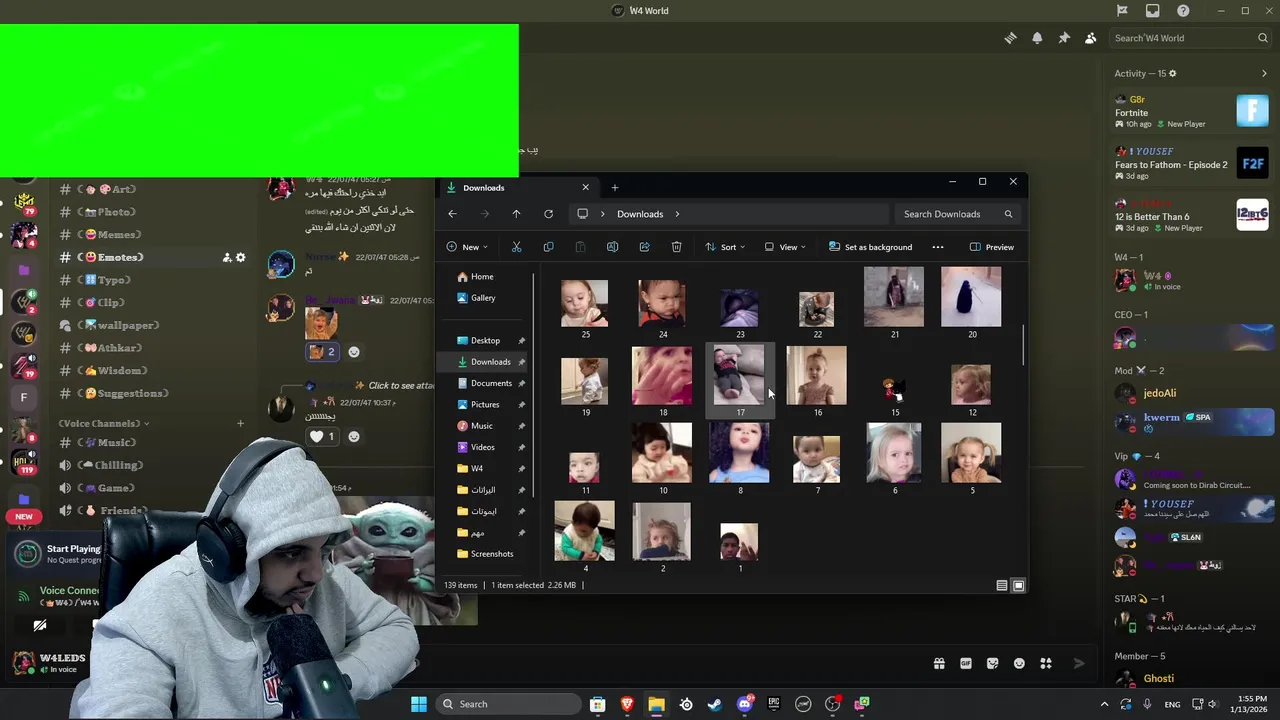
Task: Open Activity settings gear in Discord
Action: click(1173, 73)
